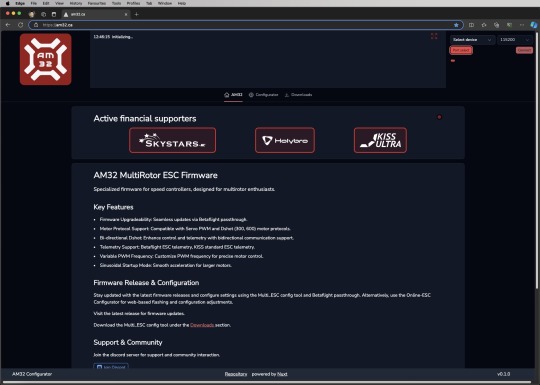Open the Repository link in footer
Screen dimensions: 540x385
click(x=236, y=374)
